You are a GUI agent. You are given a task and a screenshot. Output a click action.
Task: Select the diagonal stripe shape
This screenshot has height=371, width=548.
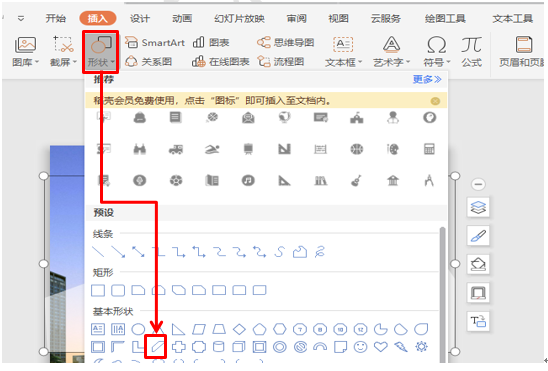click(158, 347)
